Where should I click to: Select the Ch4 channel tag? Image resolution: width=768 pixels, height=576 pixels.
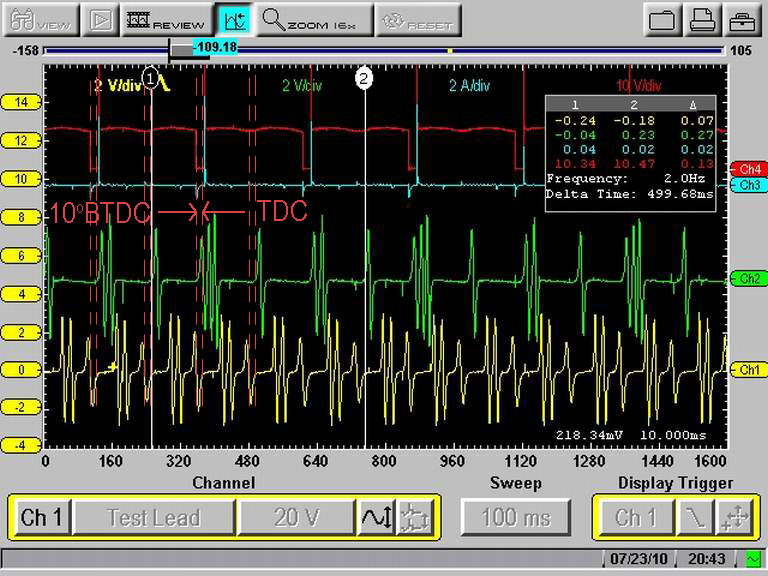(749, 169)
